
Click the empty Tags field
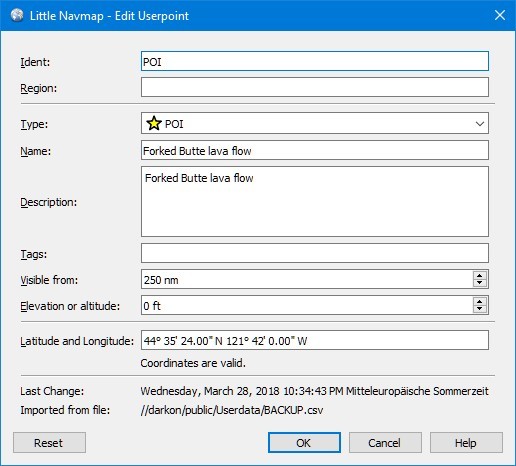tap(315, 253)
